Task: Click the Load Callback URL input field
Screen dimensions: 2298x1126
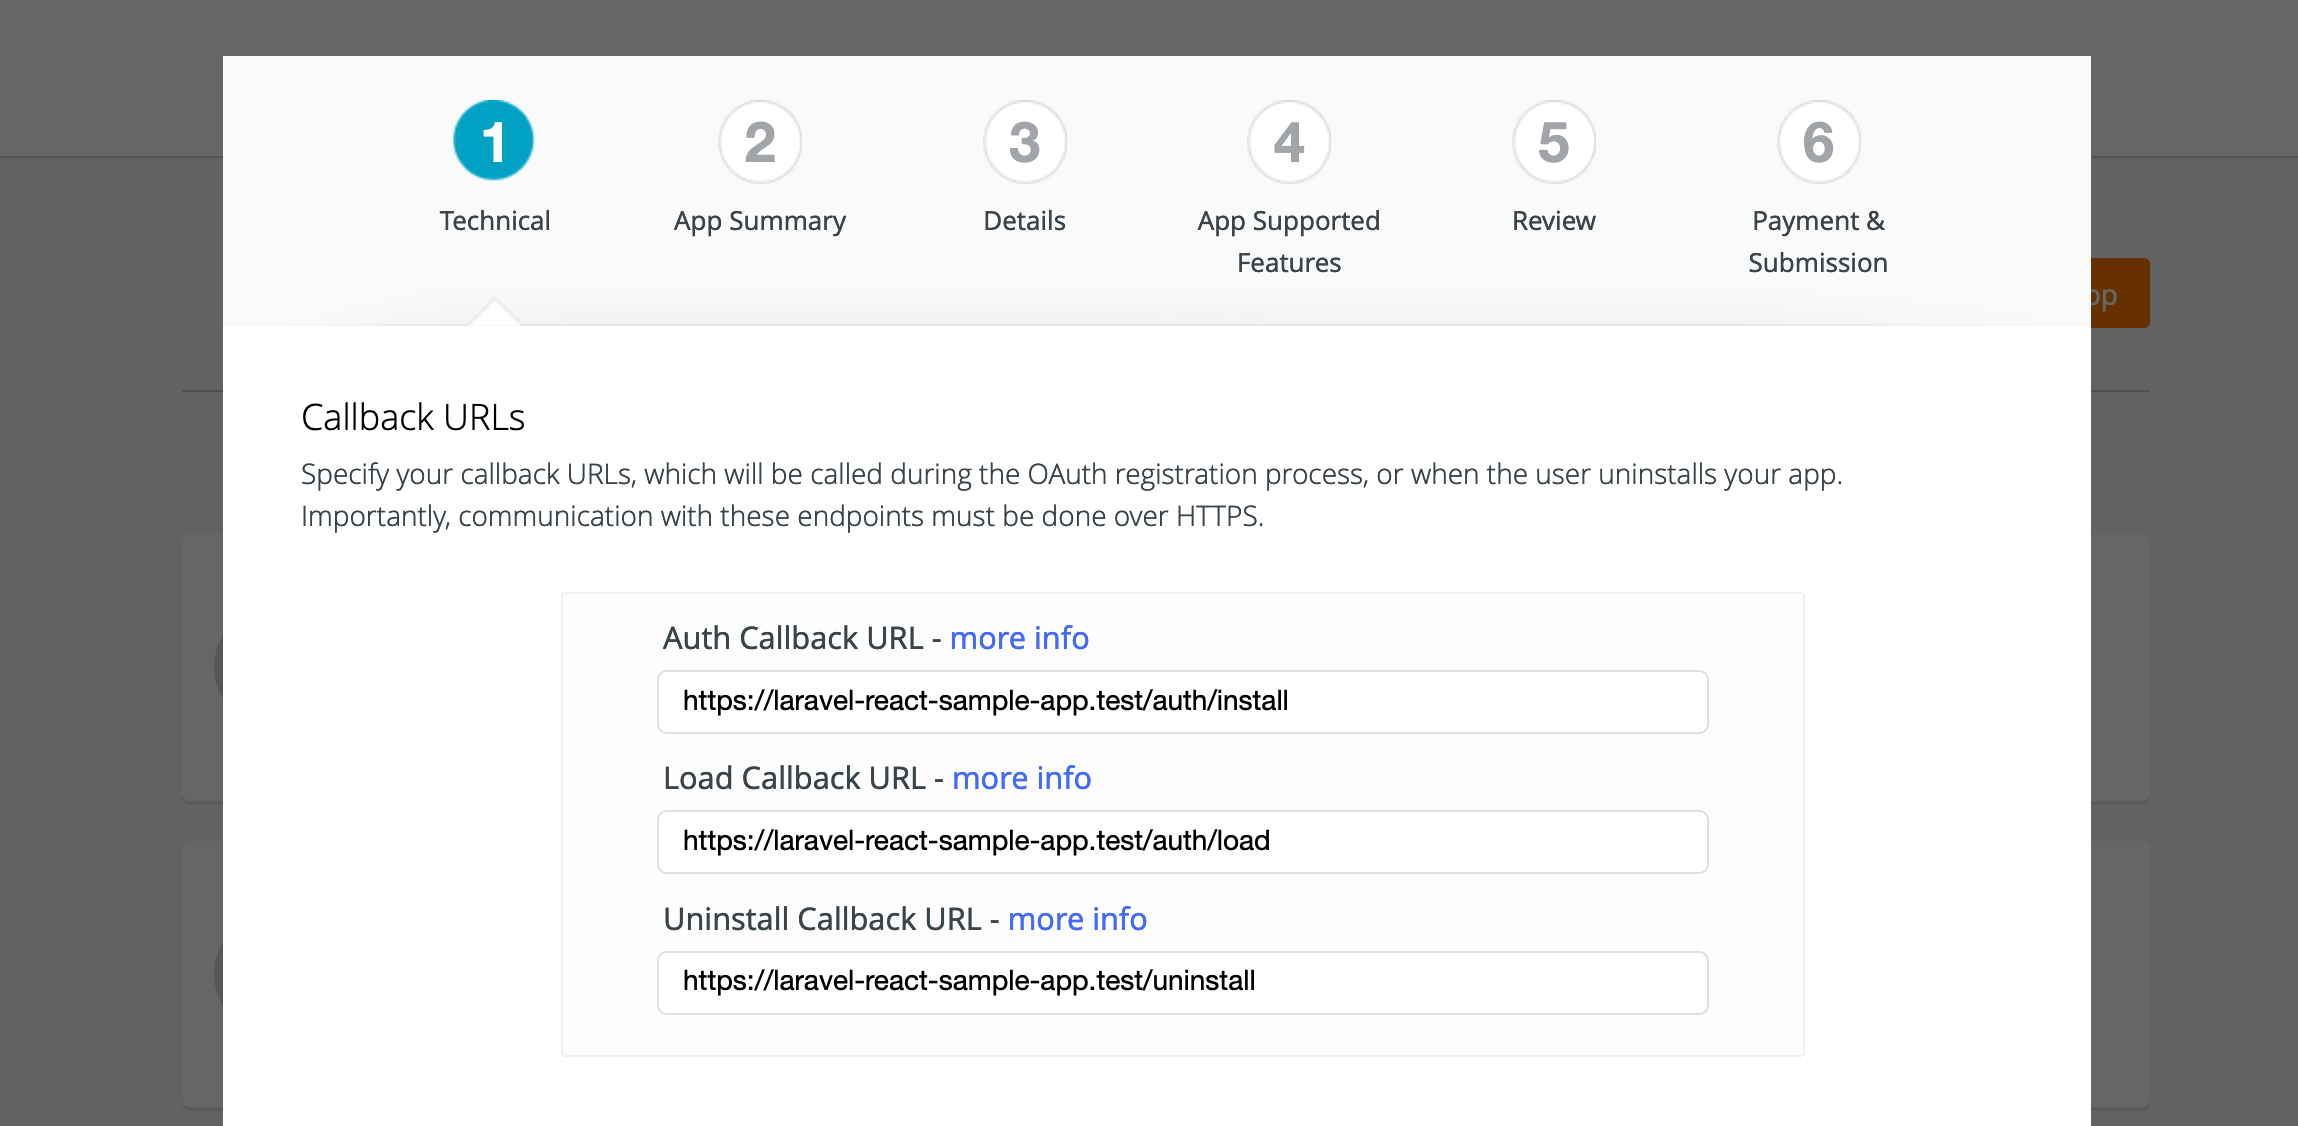Action: pyautogui.click(x=1181, y=841)
